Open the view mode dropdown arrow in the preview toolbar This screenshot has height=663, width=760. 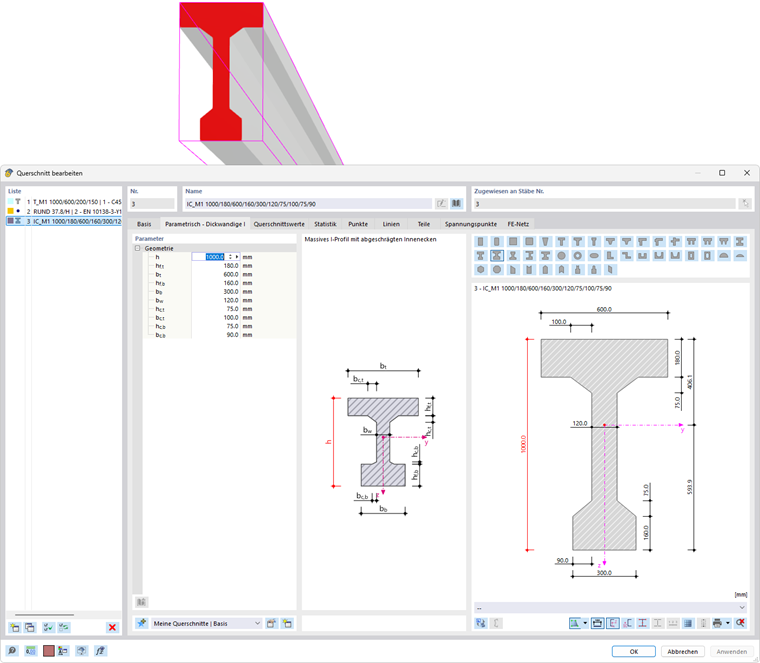coord(585,623)
